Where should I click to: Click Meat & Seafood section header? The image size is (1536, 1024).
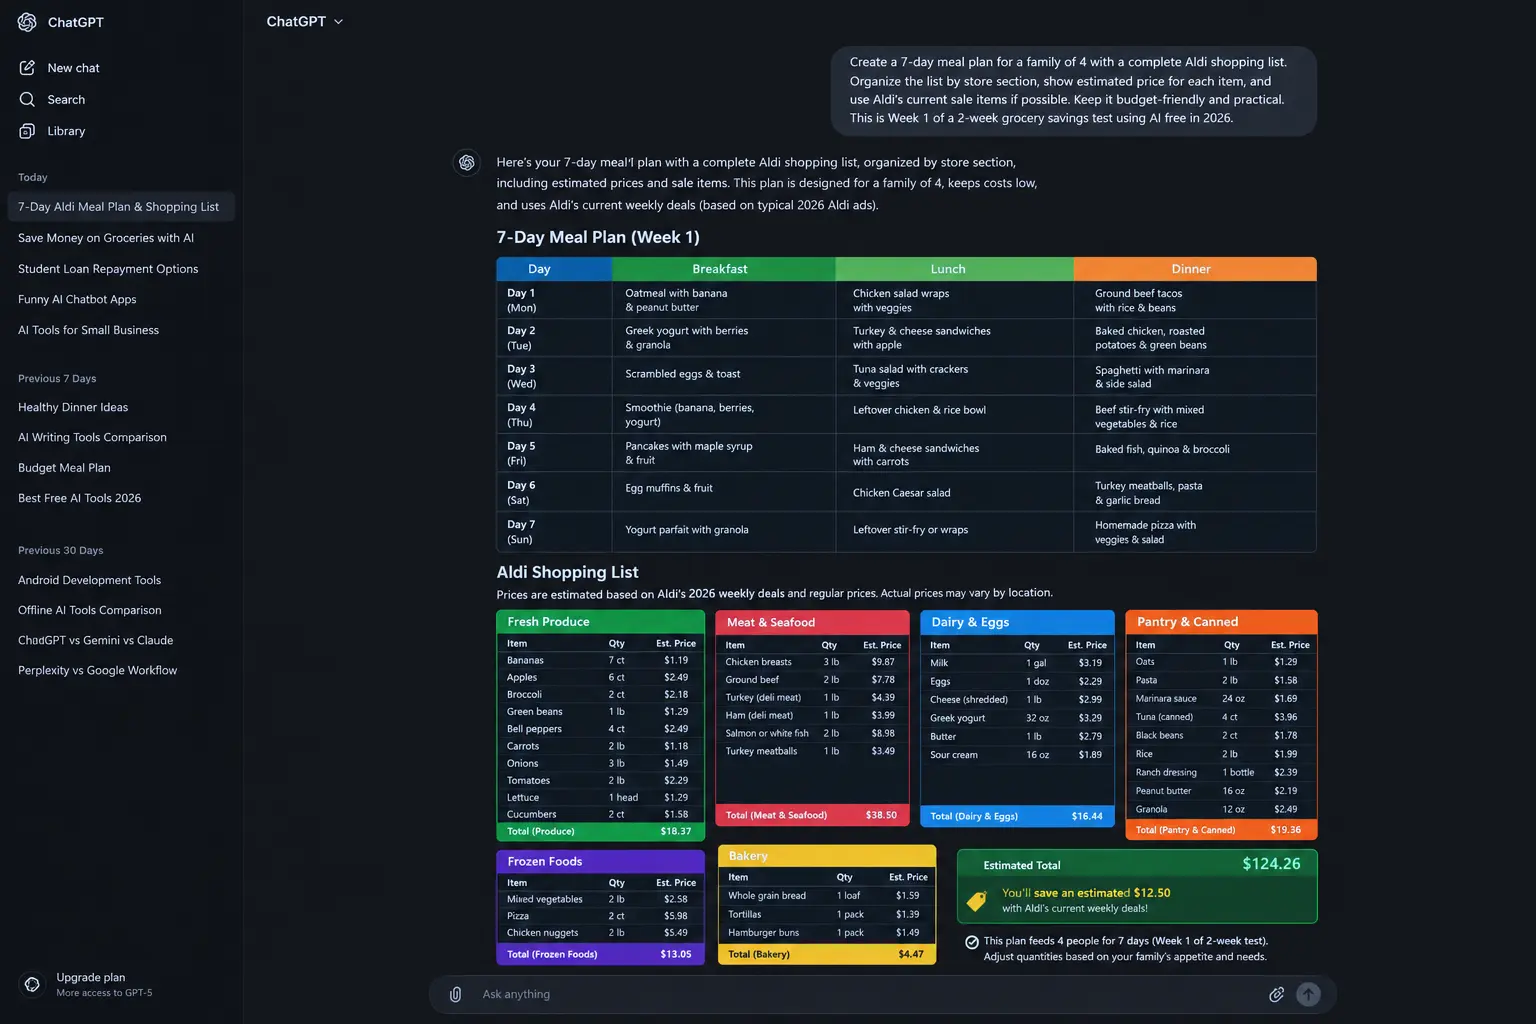[812, 622]
